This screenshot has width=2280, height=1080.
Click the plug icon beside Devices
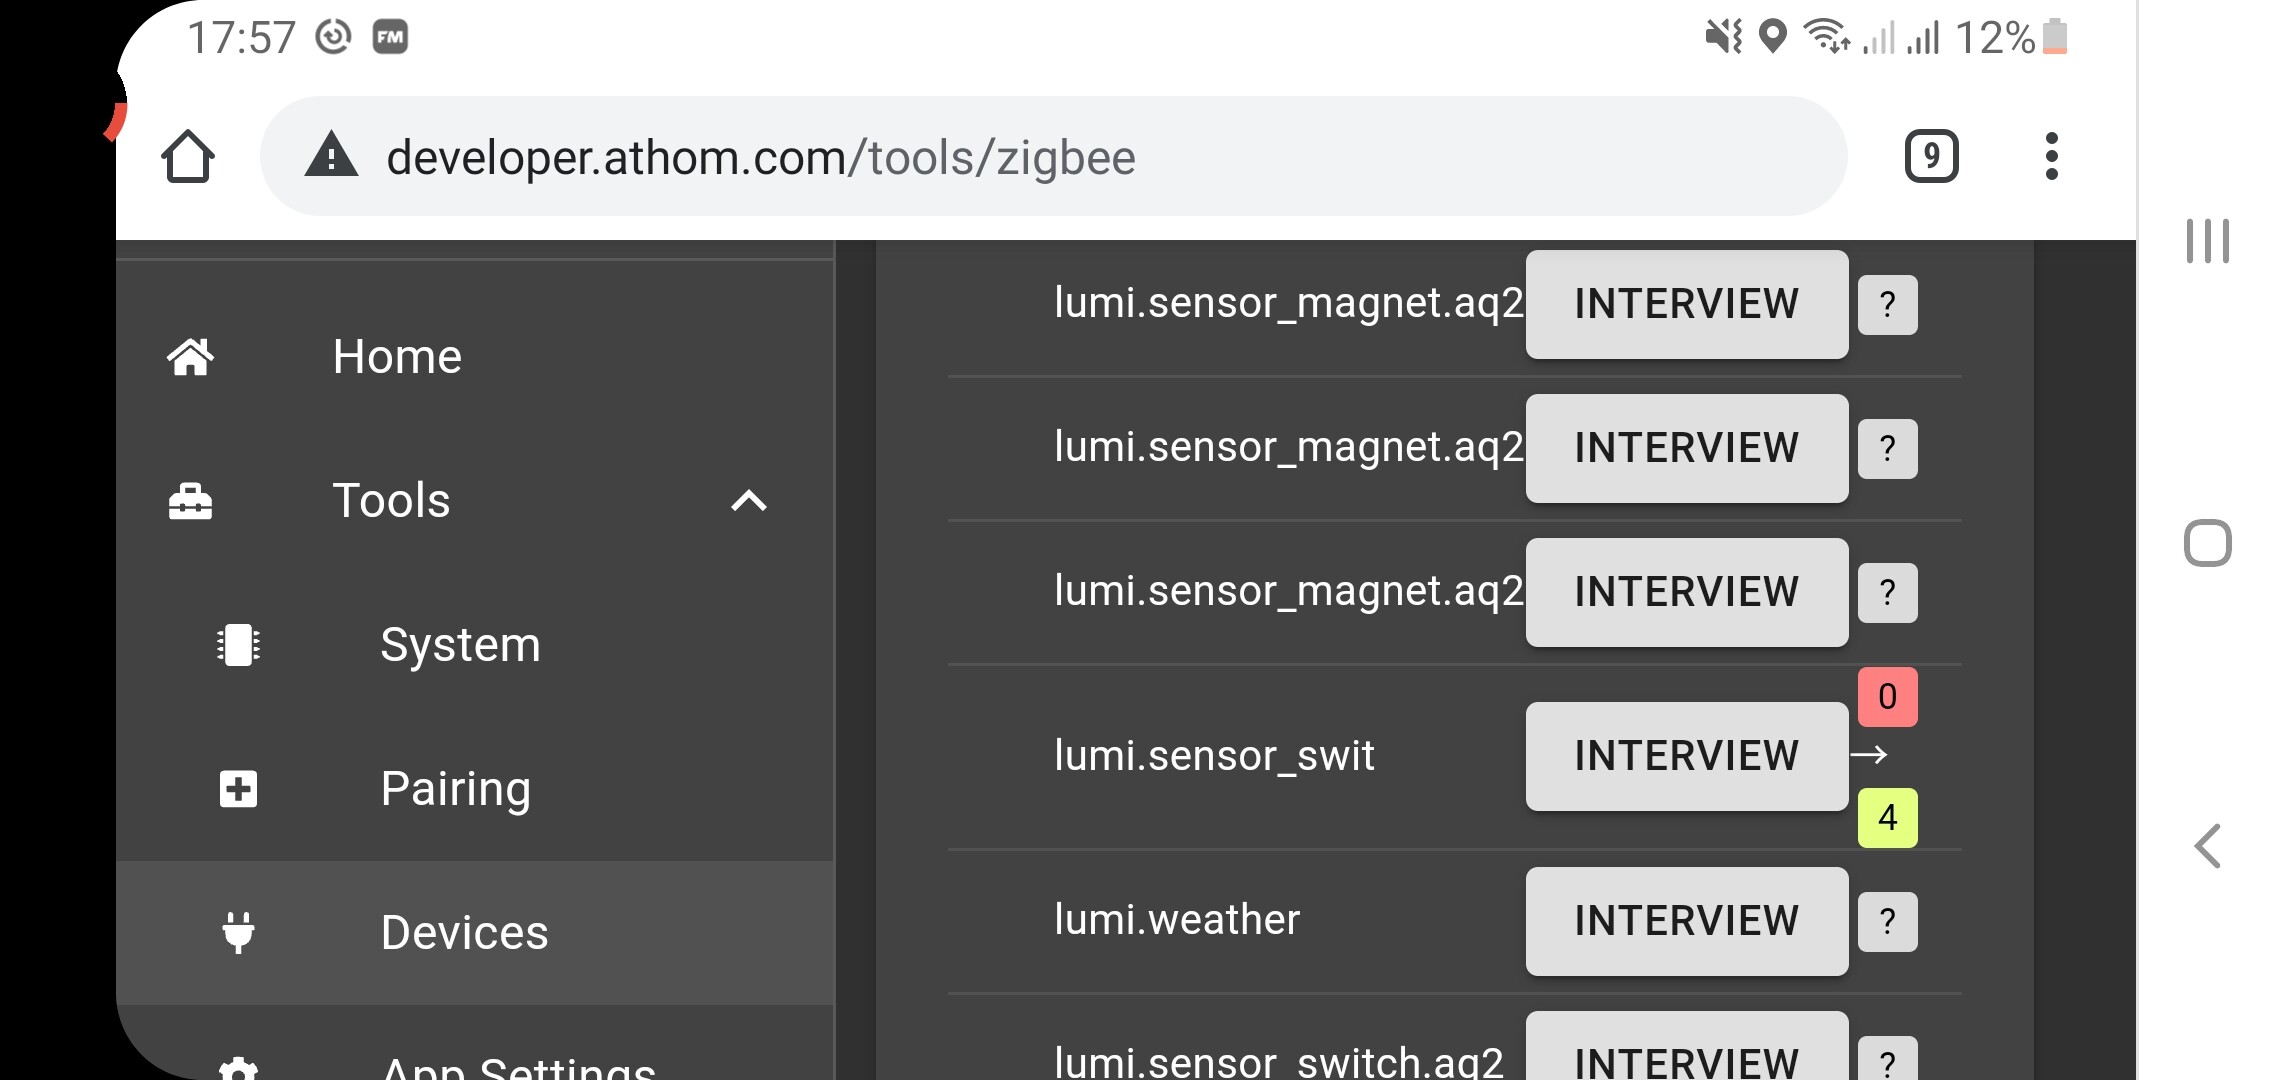click(238, 932)
